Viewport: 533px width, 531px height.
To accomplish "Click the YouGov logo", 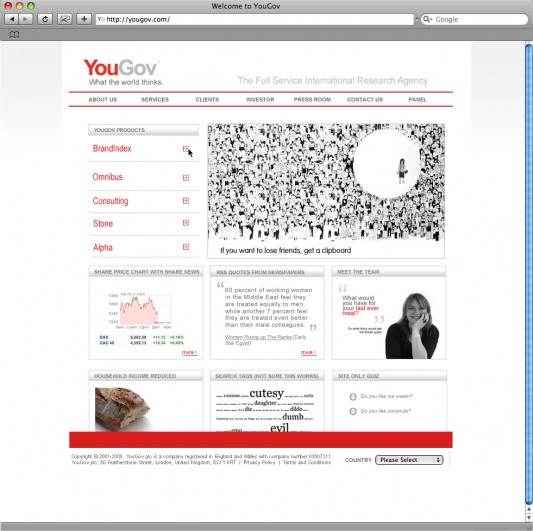I will coord(121,68).
